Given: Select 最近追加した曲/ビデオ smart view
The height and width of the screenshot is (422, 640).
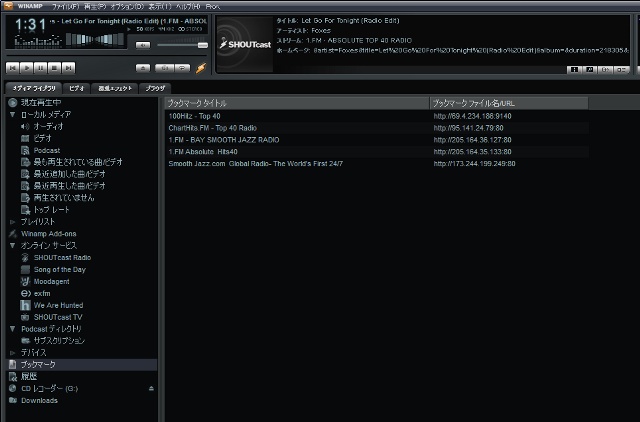Looking at the screenshot, I should 69,174.
